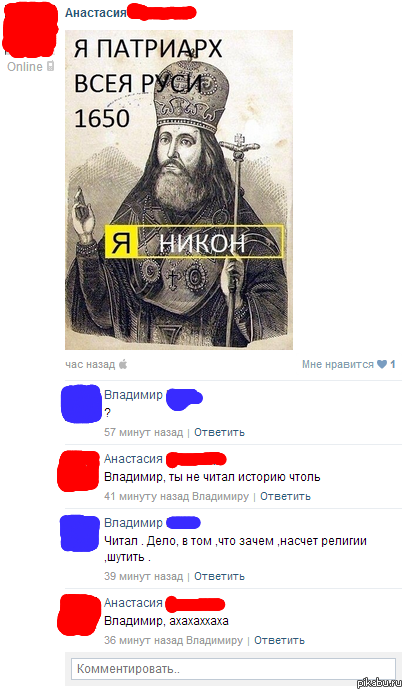This screenshot has width=407, height=694.
Task: Click Владимир's name above "Читал . Дело" comment
Action: [133, 523]
